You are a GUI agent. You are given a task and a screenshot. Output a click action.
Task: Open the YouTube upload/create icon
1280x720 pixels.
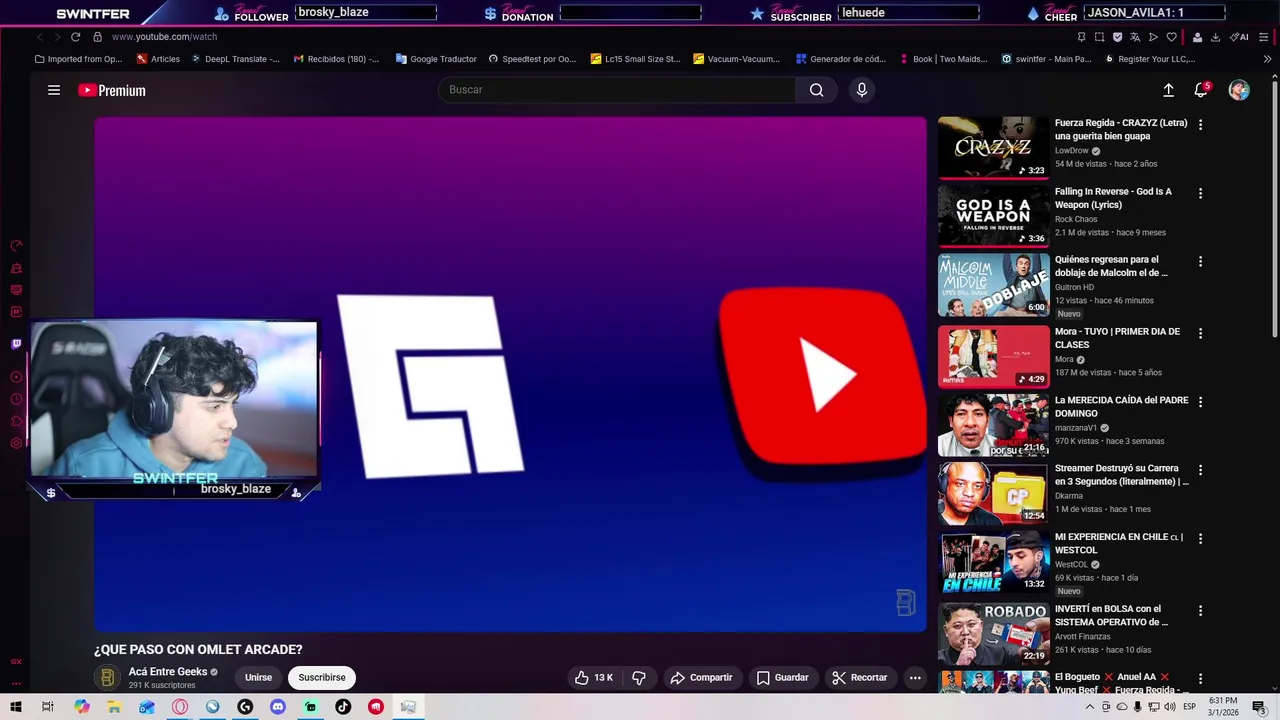[1168, 90]
